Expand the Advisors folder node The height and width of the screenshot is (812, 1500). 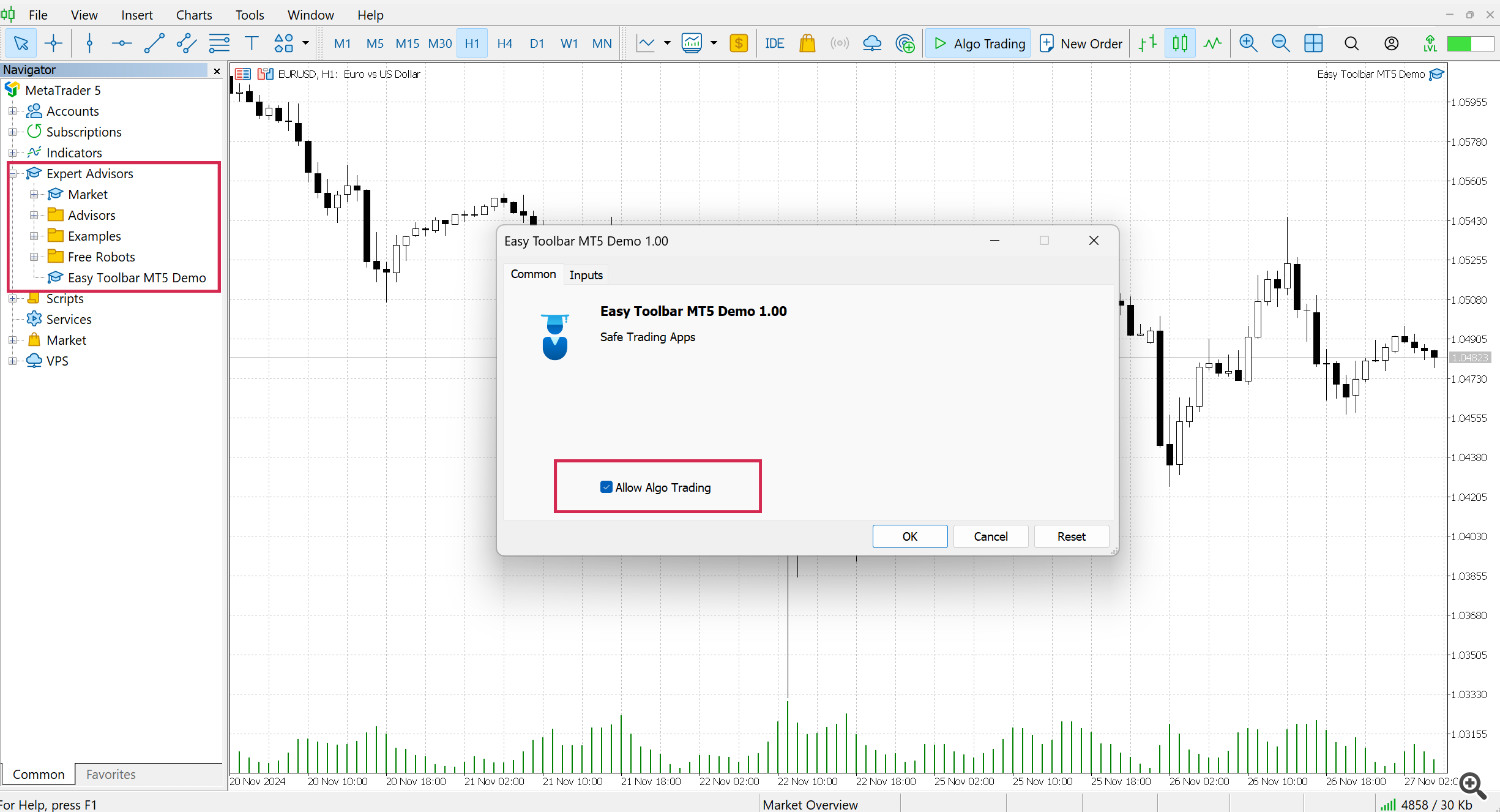34,215
